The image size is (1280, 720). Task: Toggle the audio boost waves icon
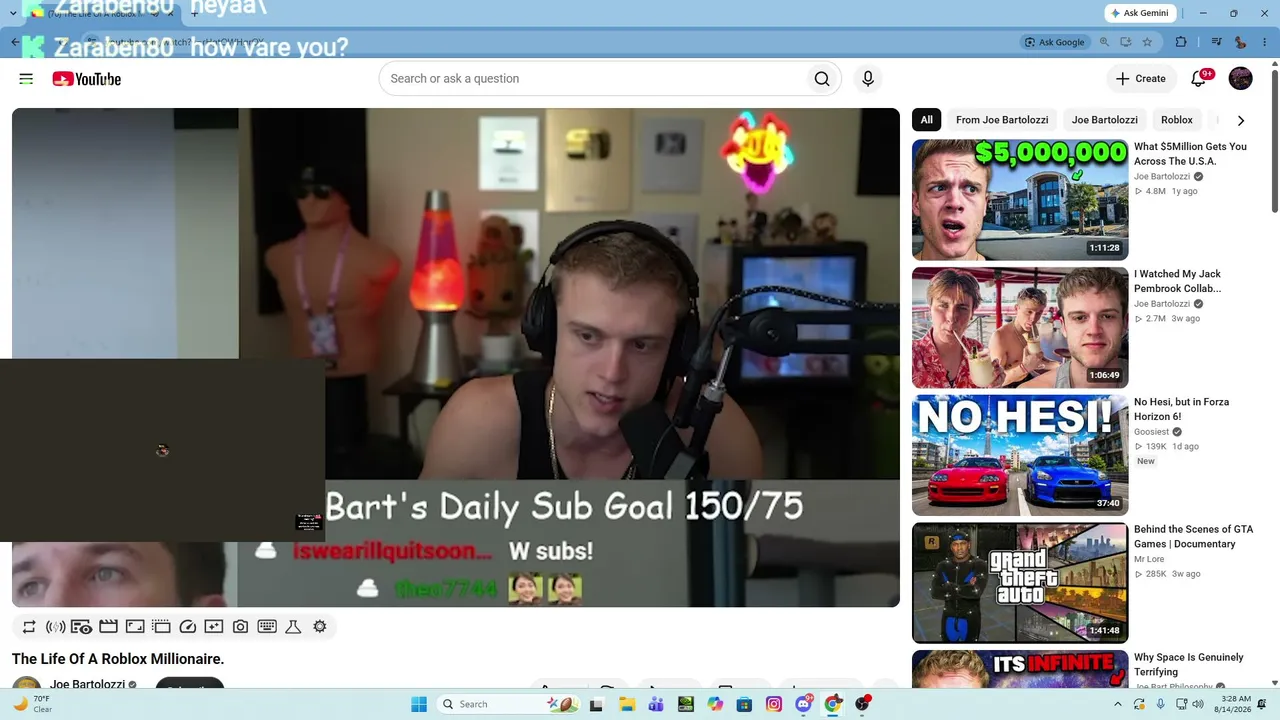[x=55, y=627]
